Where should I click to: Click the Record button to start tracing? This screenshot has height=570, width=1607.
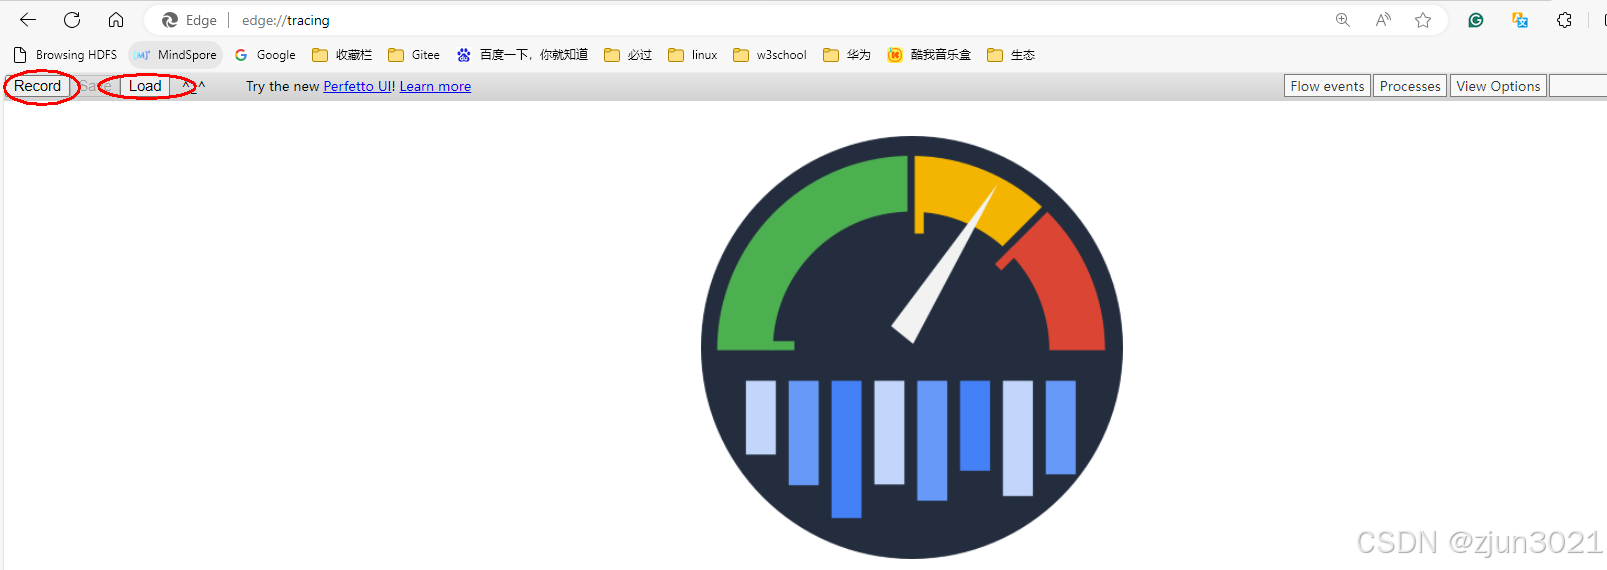[x=38, y=86]
